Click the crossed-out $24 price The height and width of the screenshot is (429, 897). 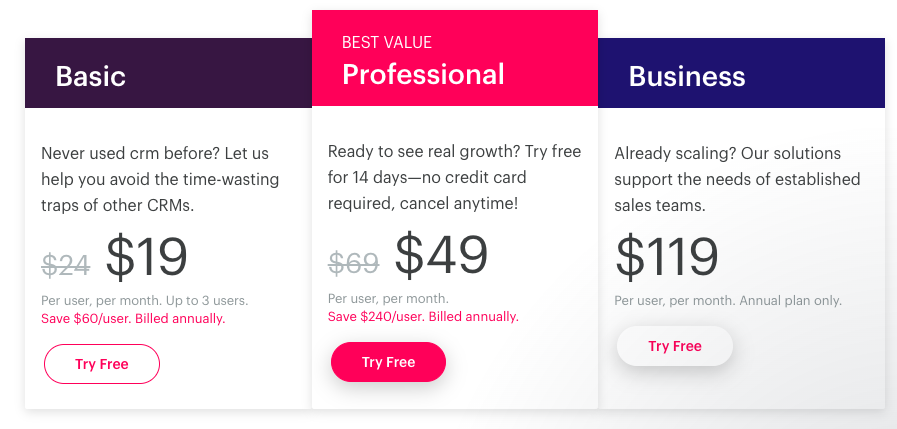click(66, 264)
